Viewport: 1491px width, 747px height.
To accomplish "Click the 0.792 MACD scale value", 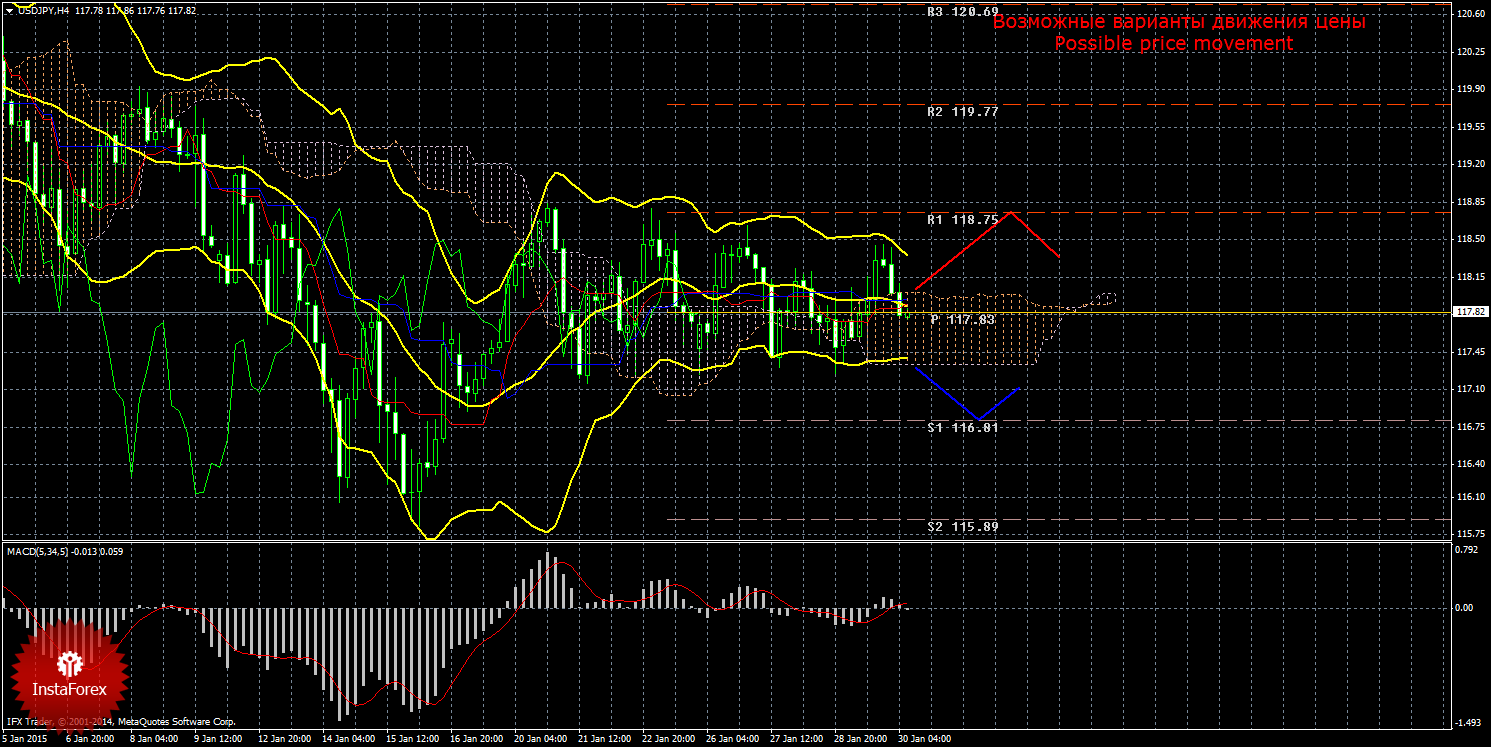I will pyautogui.click(x=1466, y=550).
